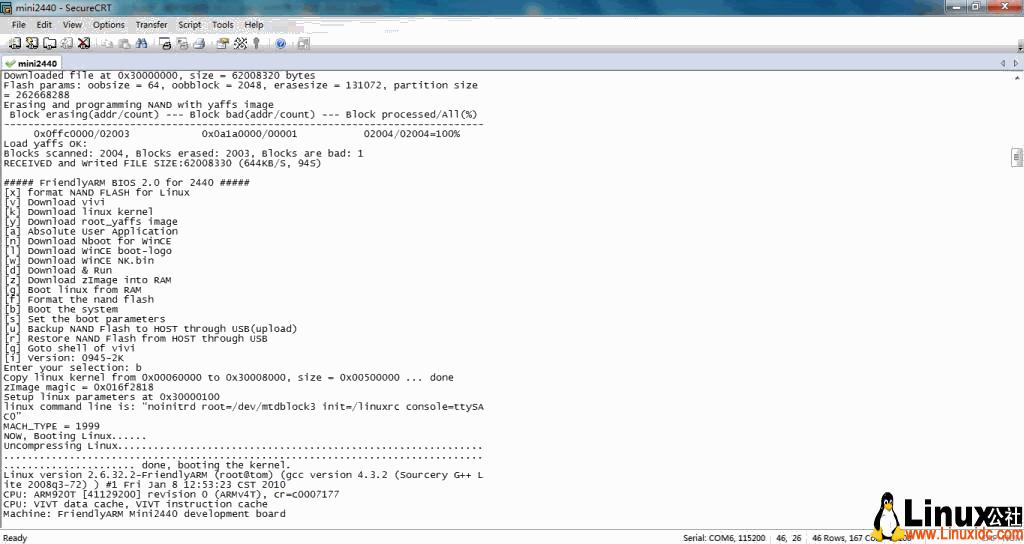Click the Keymap Editor tools icon
Screen dimensions: 1024x544
click(241, 43)
